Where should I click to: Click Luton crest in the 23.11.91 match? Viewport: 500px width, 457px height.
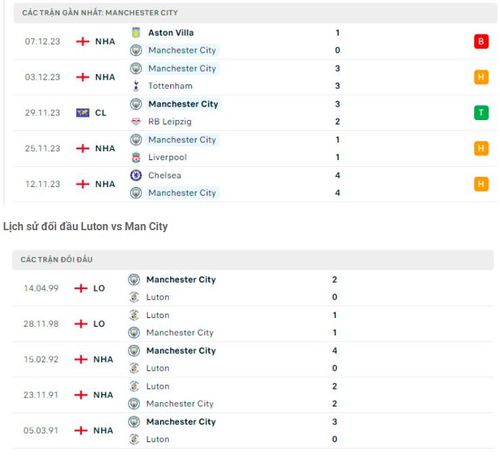tap(134, 386)
